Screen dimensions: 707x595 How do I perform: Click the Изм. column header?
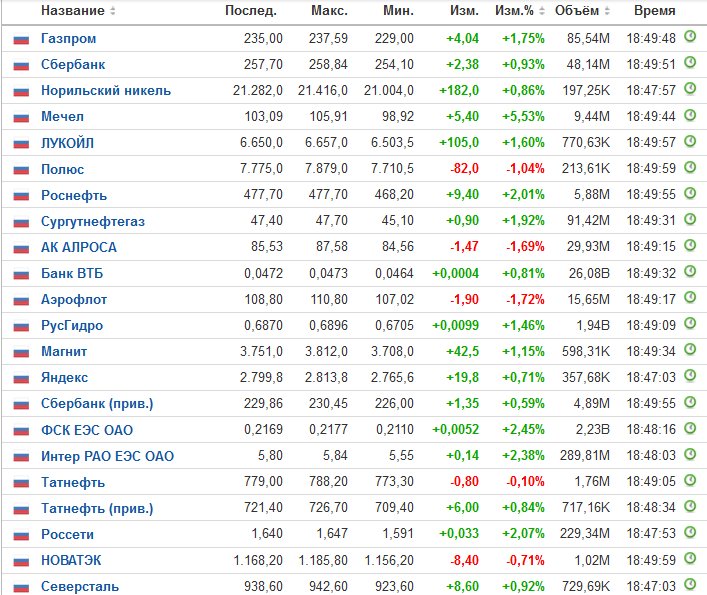pos(464,10)
